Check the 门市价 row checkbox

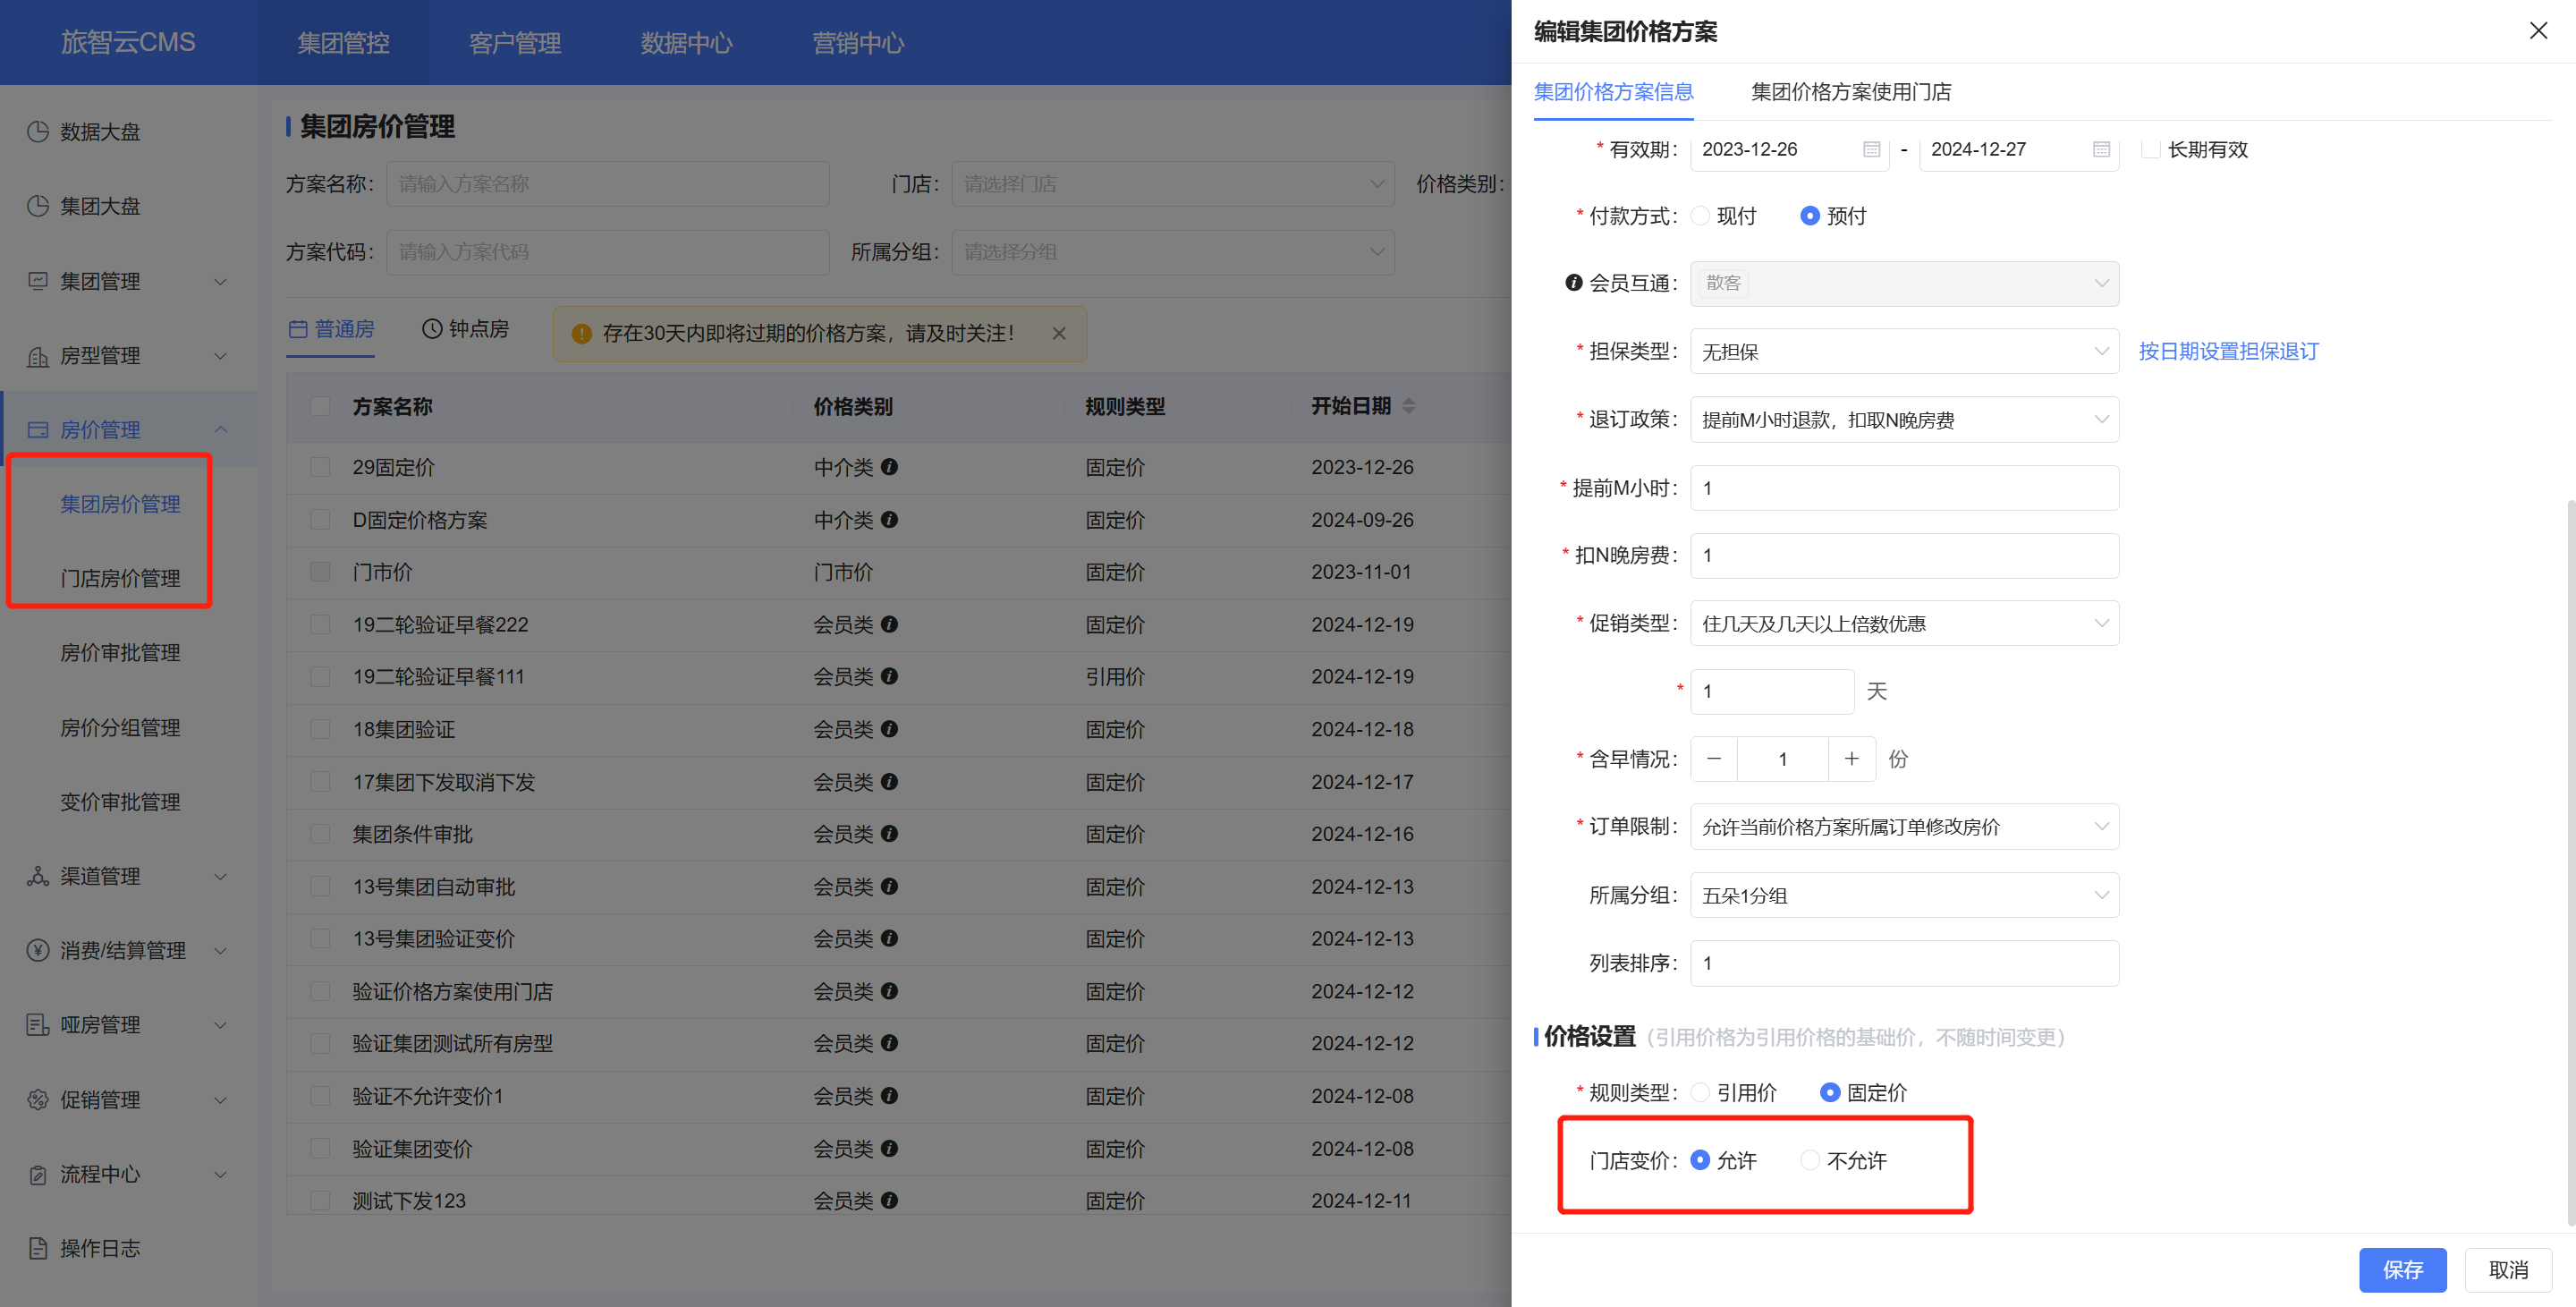320,572
